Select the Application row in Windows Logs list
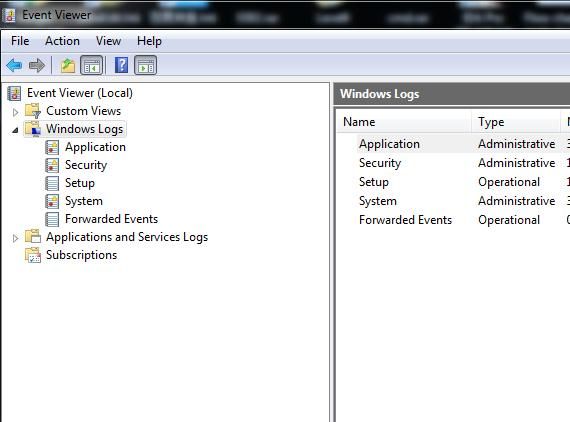This screenshot has height=422, width=570. tap(453, 144)
